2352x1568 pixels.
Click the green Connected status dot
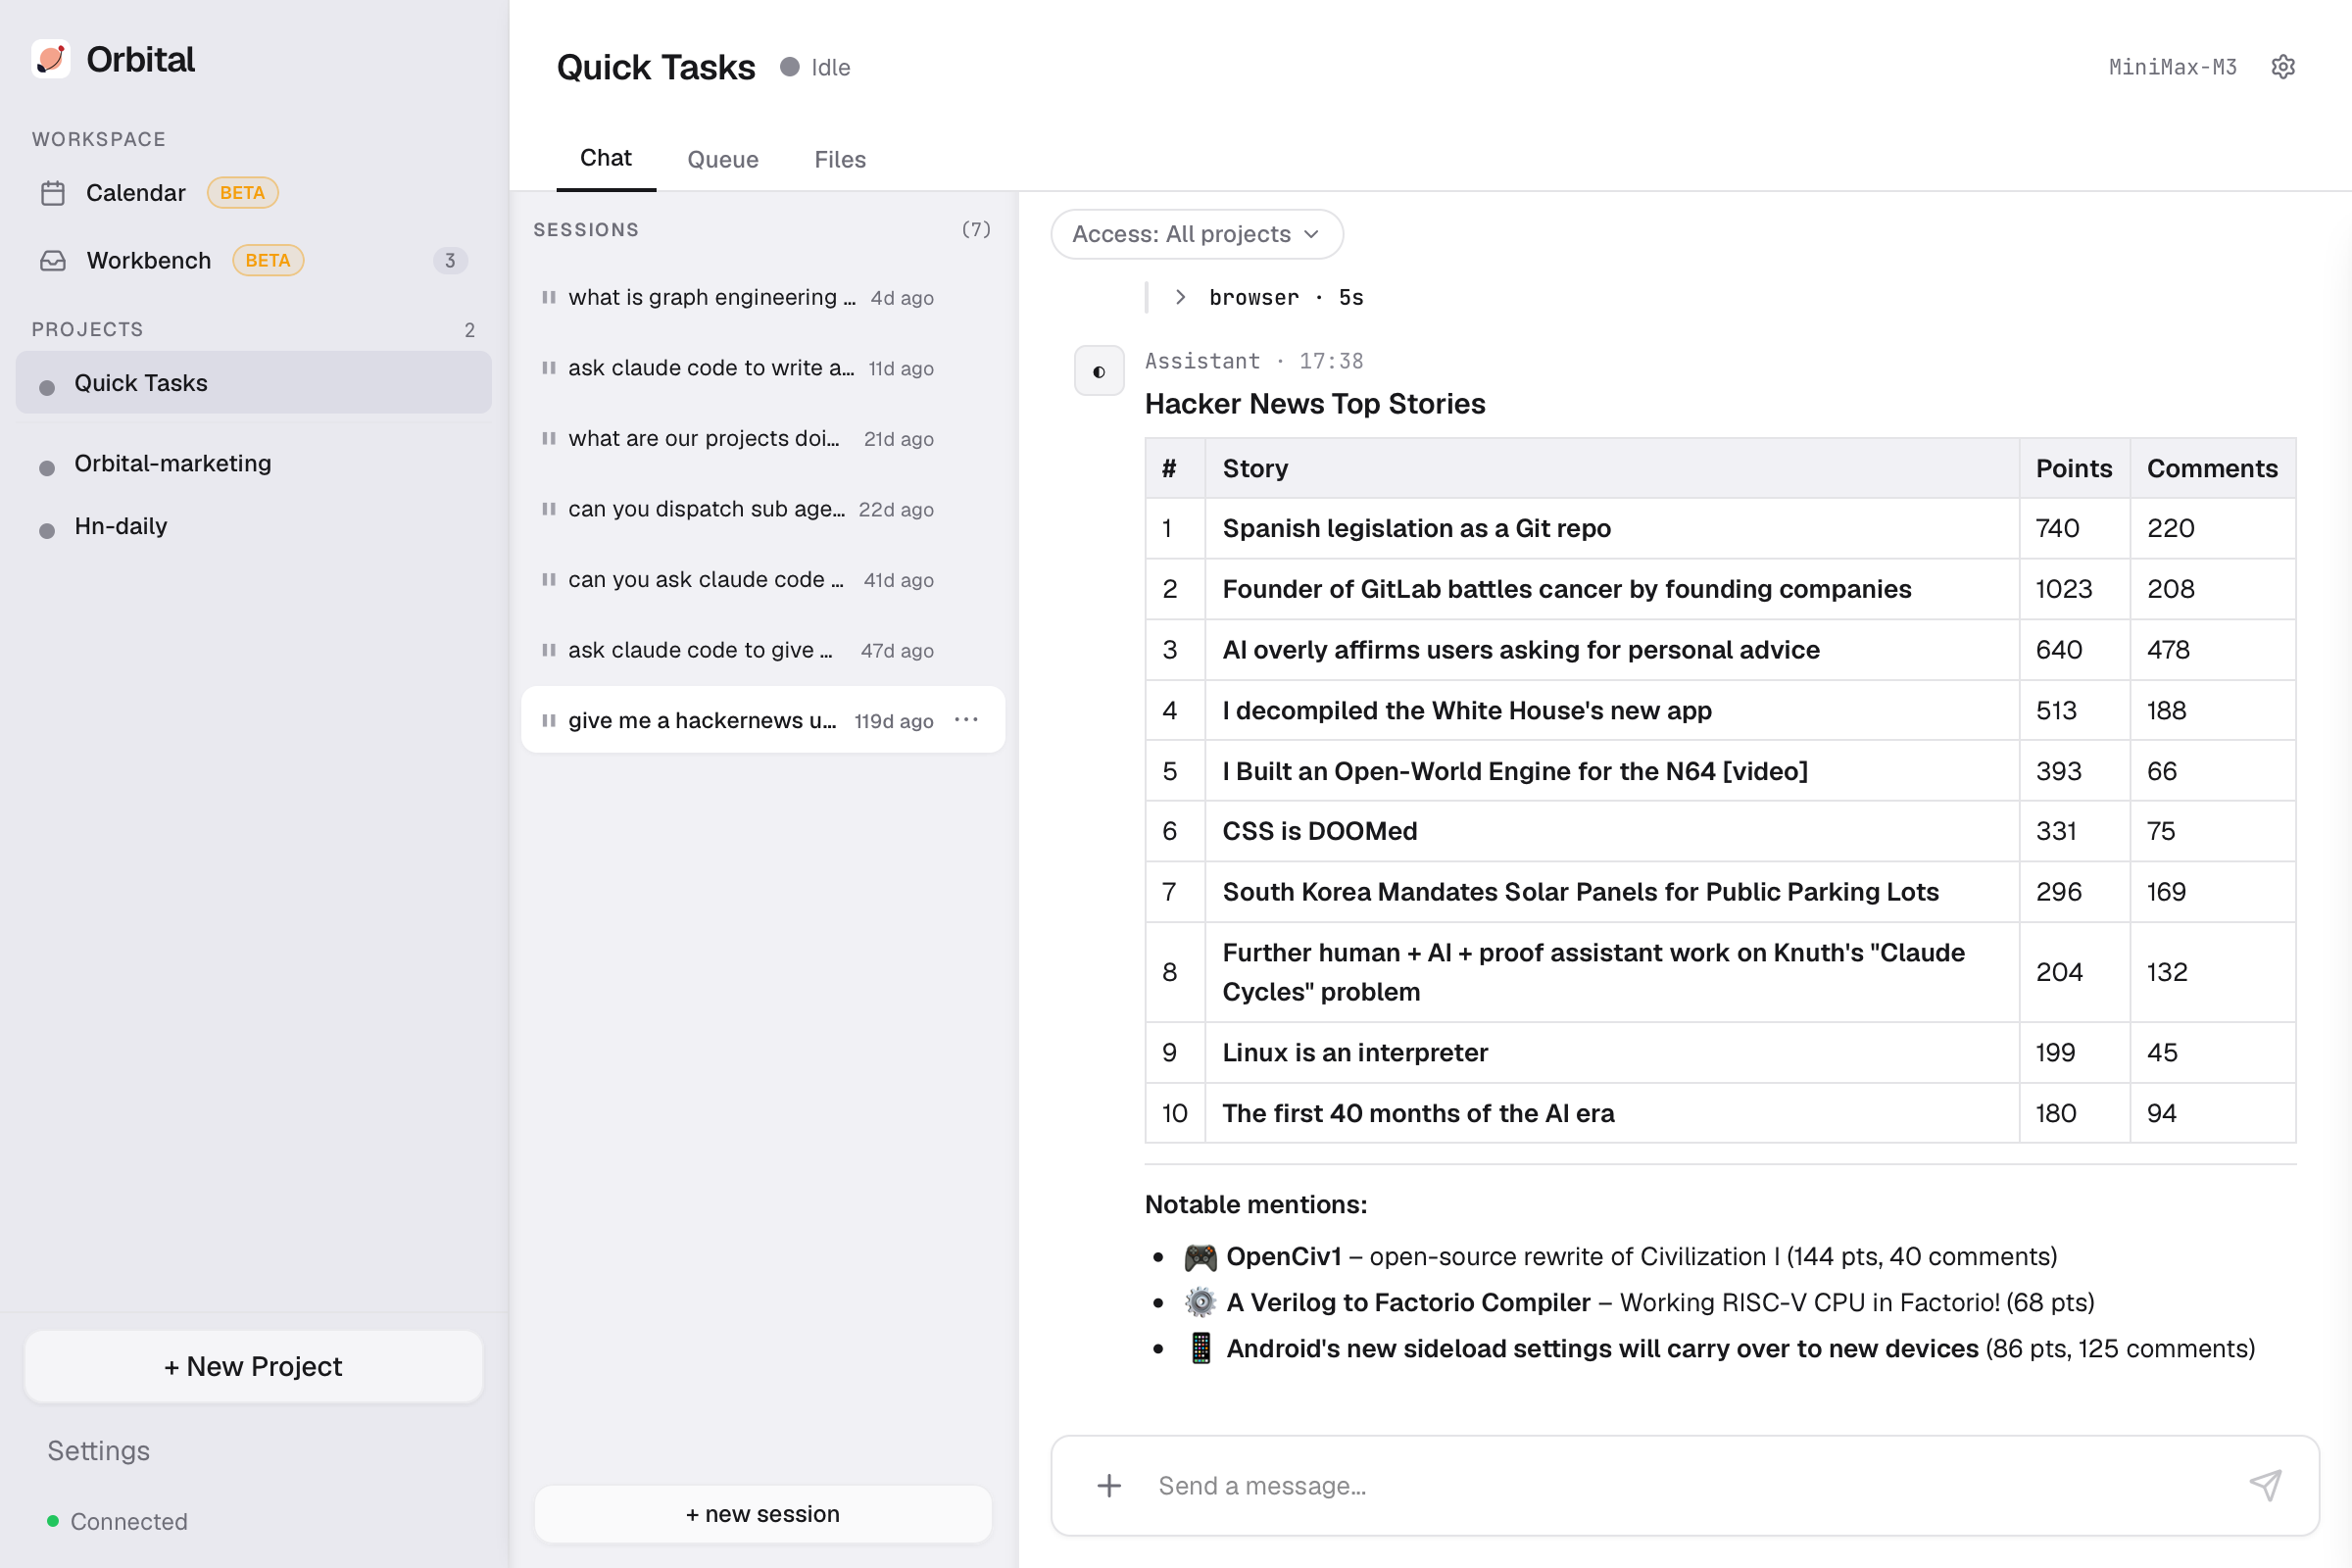tap(53, 1521)
